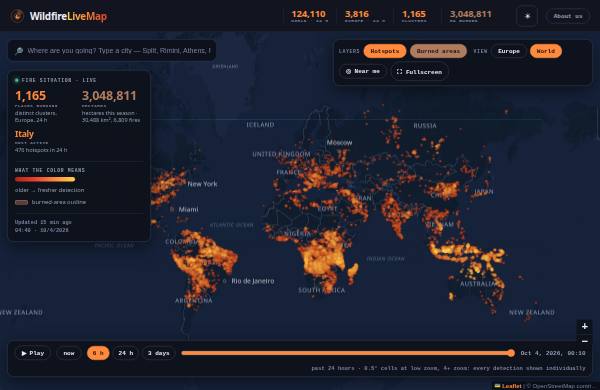Zoom in the map with plus
Viewport: 600px width, 390px height.
[584, 326]
